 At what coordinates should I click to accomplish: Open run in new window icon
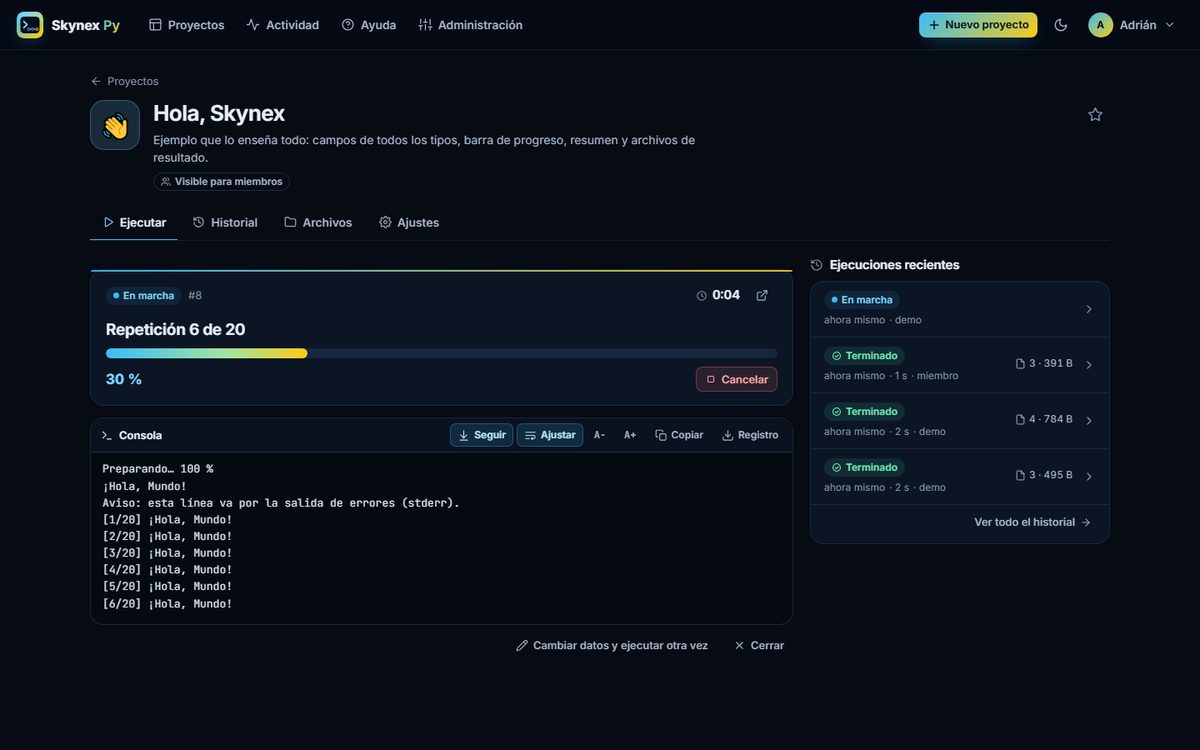pyautogui.click(x=762, y=296)
